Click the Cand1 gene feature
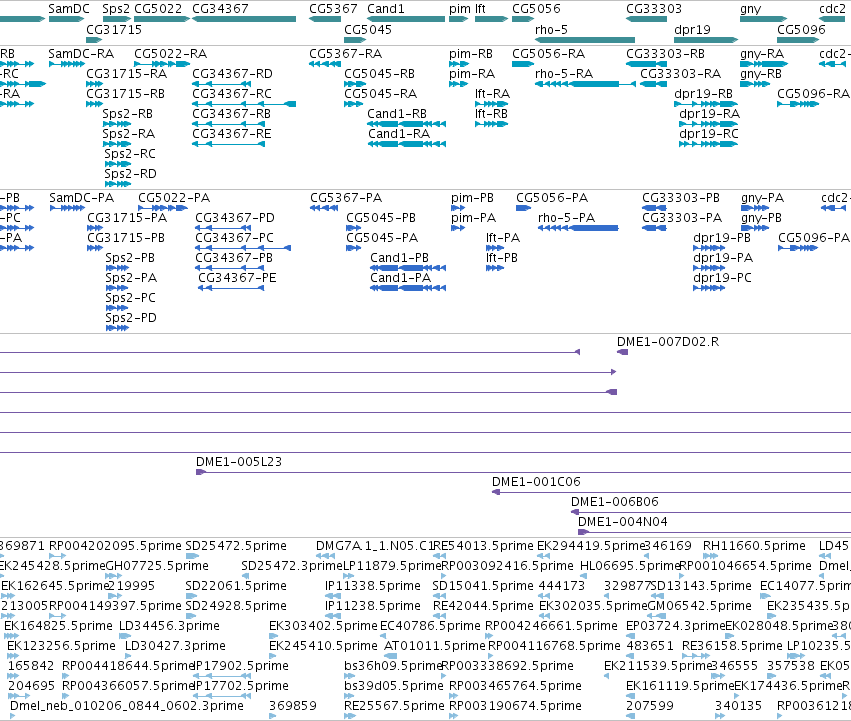 [406, 19]
